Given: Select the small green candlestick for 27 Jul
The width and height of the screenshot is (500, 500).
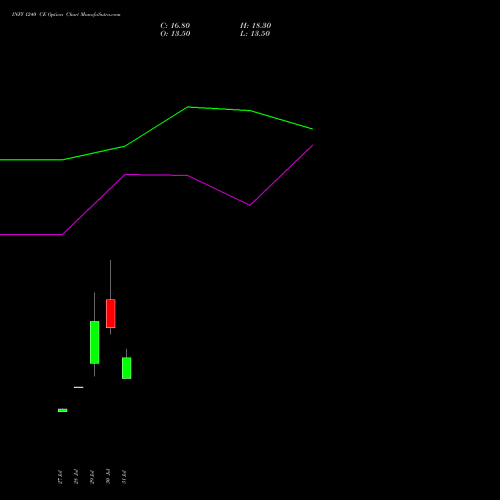Looking at the screenshot, I should coord(63,410).
